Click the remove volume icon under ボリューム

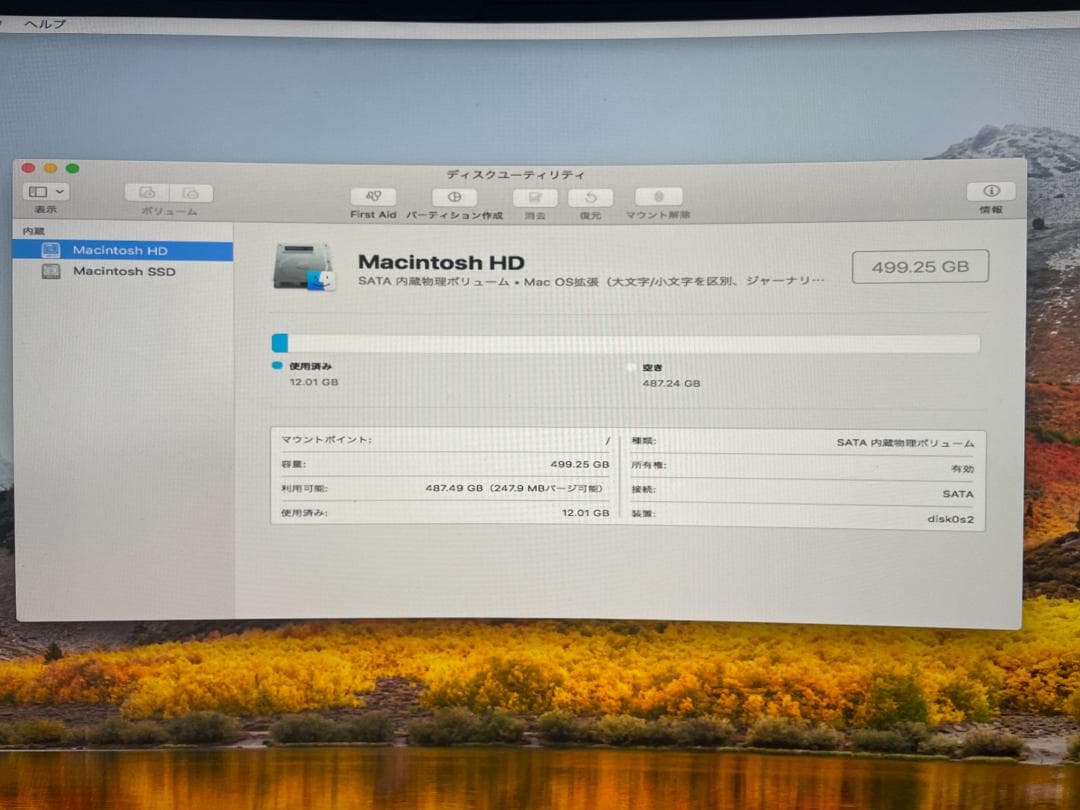coord(191,192)
